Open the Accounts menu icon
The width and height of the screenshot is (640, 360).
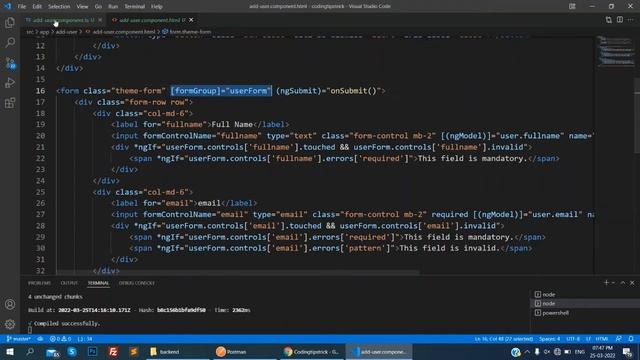tap(10, 304)
